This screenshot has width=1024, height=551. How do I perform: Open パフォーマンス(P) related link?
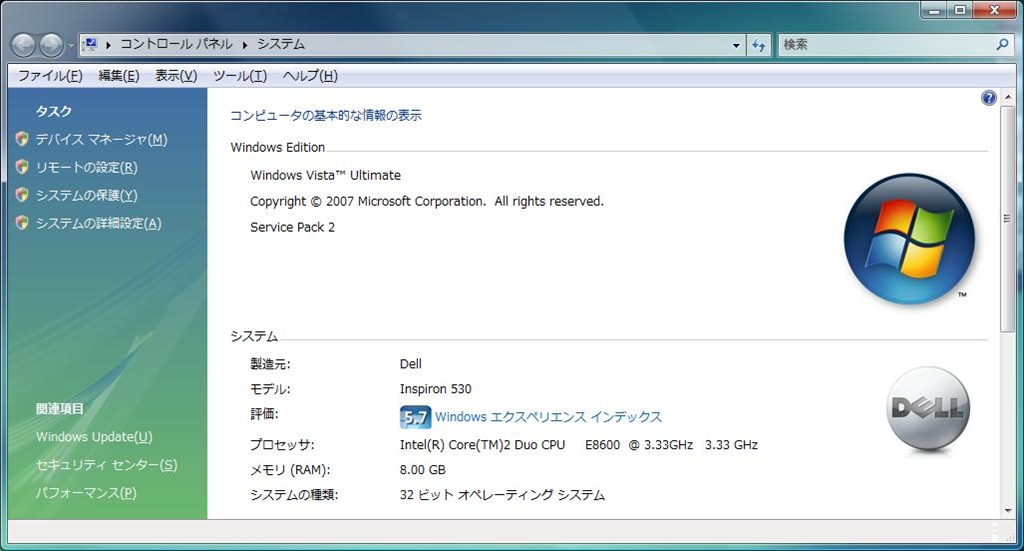tap(86, 493)
